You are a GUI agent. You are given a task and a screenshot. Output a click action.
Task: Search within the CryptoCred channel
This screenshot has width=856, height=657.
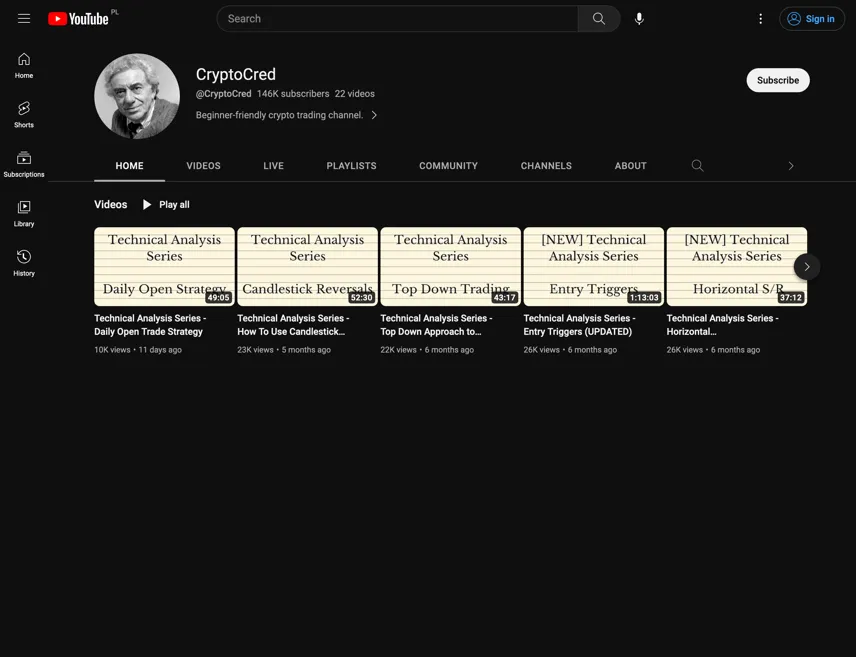(697, 165)
